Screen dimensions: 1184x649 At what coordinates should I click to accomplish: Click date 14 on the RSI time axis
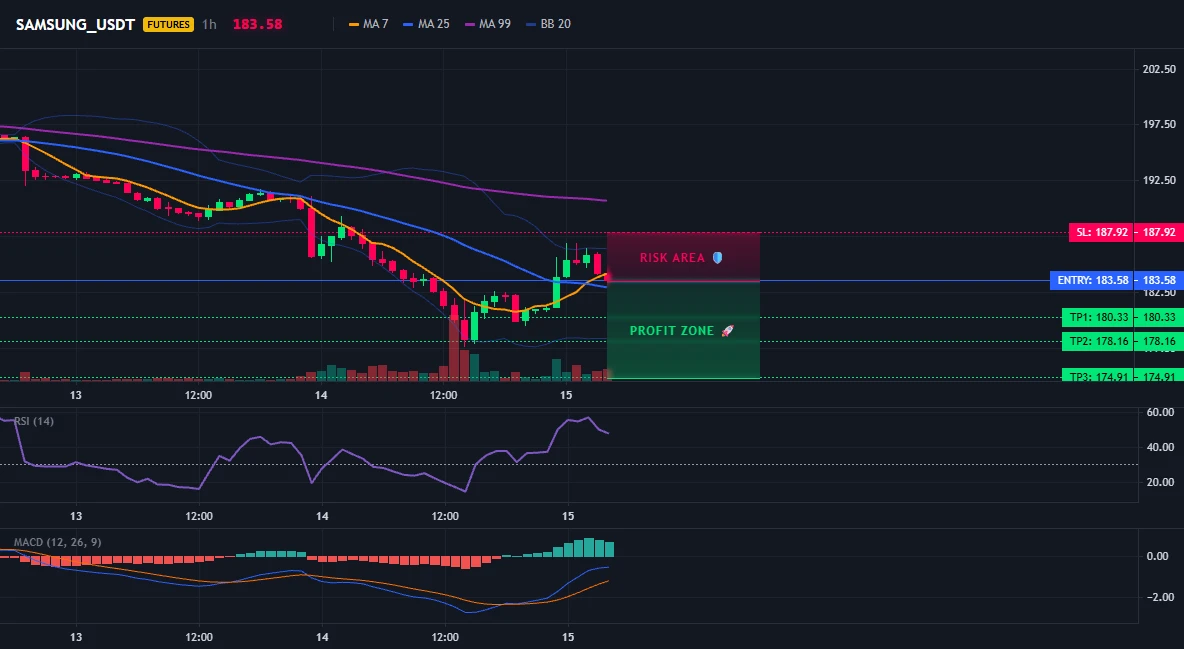click(322, 516)
